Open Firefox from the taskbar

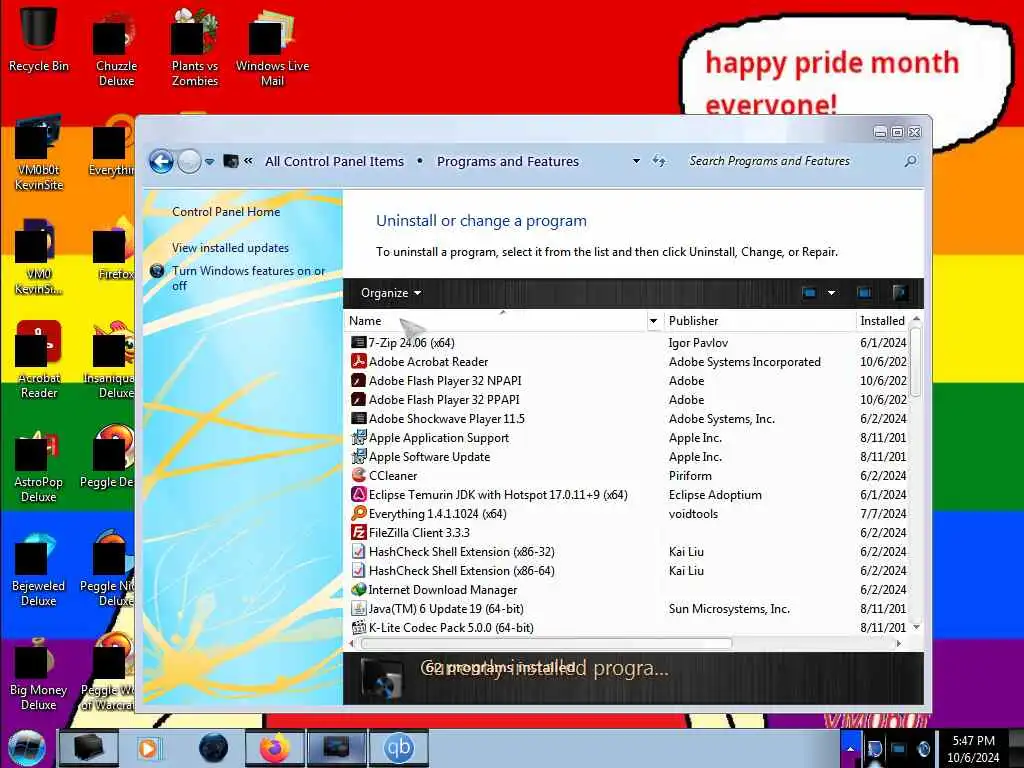tap(275, 748)
